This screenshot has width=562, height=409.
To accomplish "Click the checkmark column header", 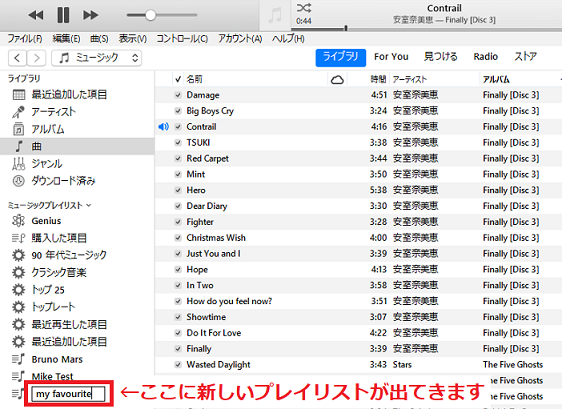I will [x=178, y=79].
